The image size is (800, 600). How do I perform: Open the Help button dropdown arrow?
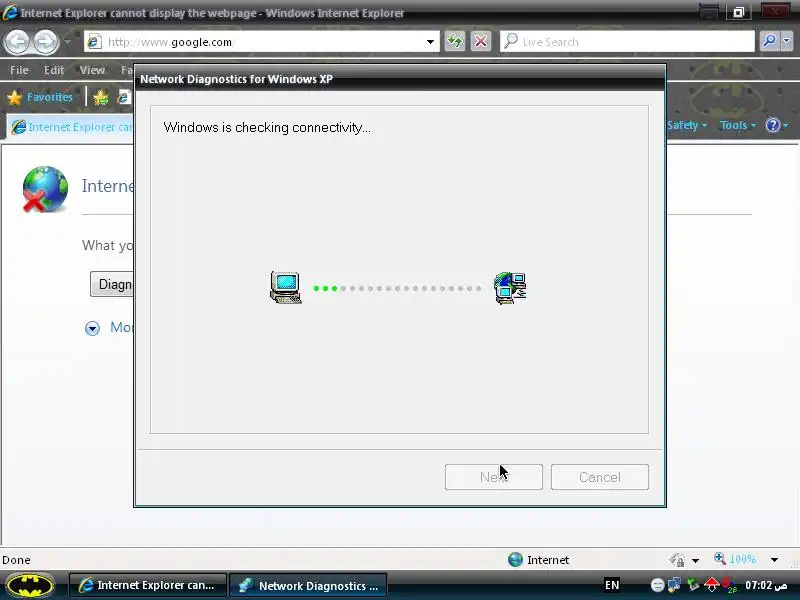786,126
